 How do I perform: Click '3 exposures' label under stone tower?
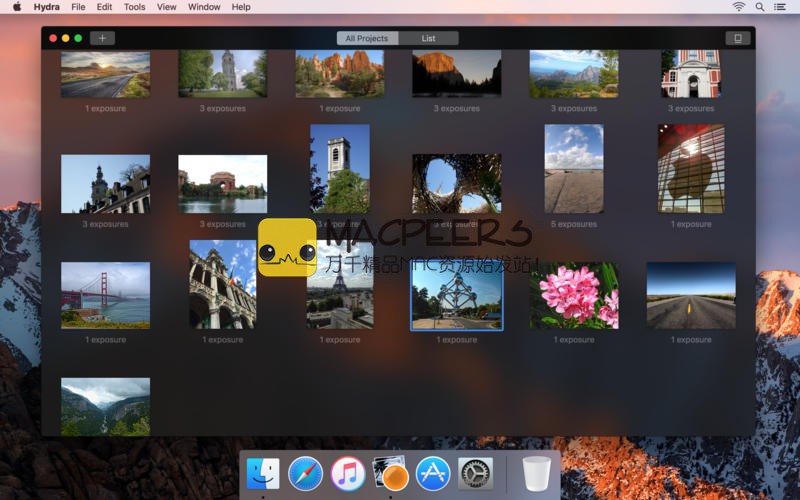[x=222, y=108]
